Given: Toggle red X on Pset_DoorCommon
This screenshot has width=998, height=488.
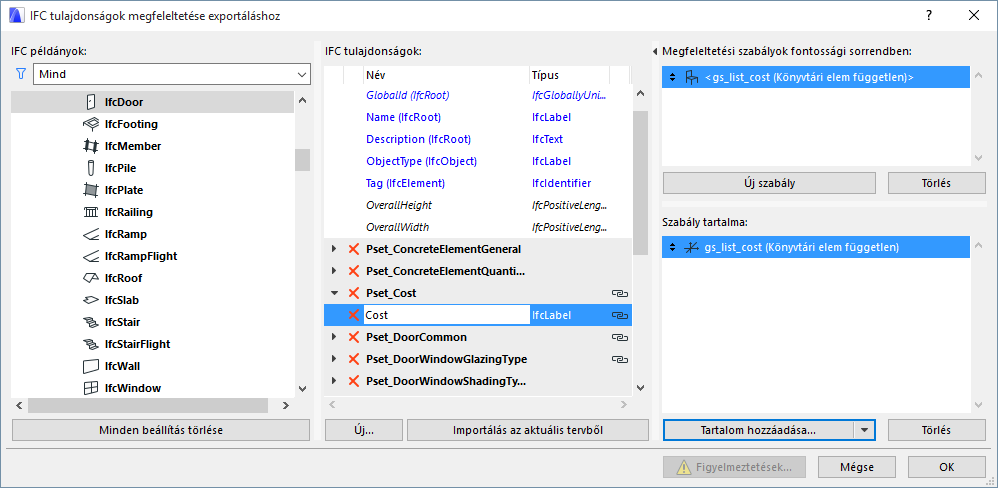Looking at the screenshot, I should pos(353,337).
